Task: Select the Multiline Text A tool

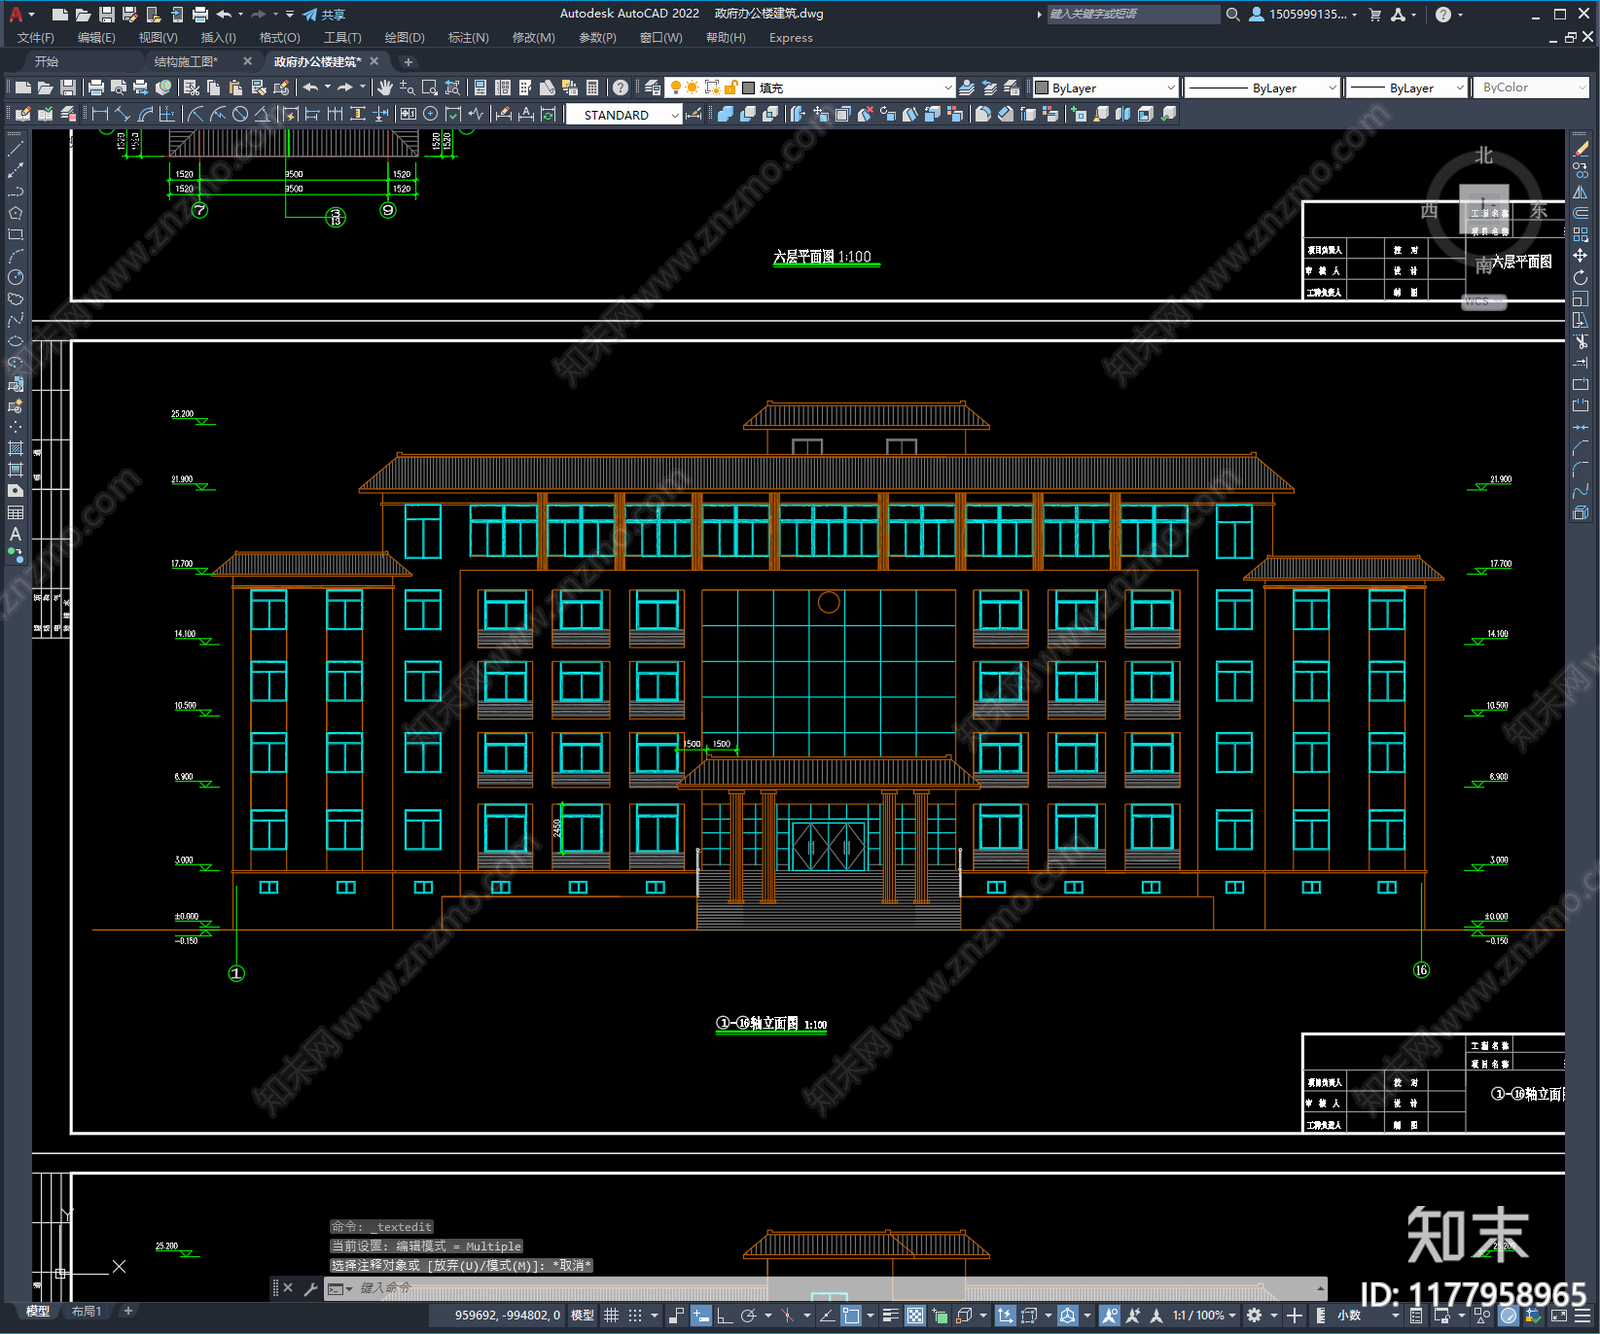Action: [x=15, y=534]
